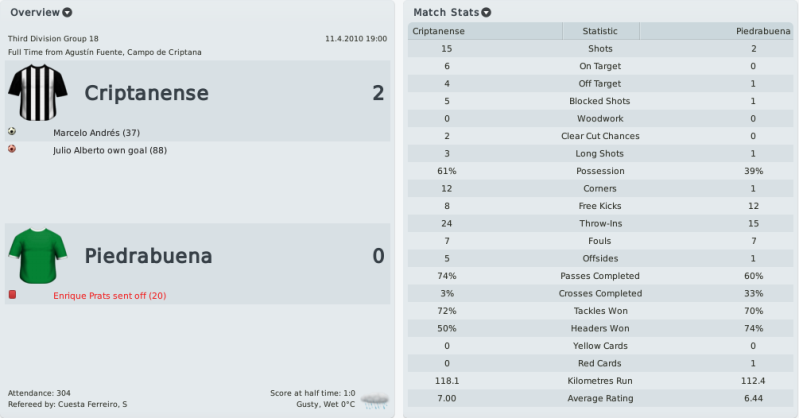
Task: Open Enrique Prats sent off link
Action: click(110, 296)
